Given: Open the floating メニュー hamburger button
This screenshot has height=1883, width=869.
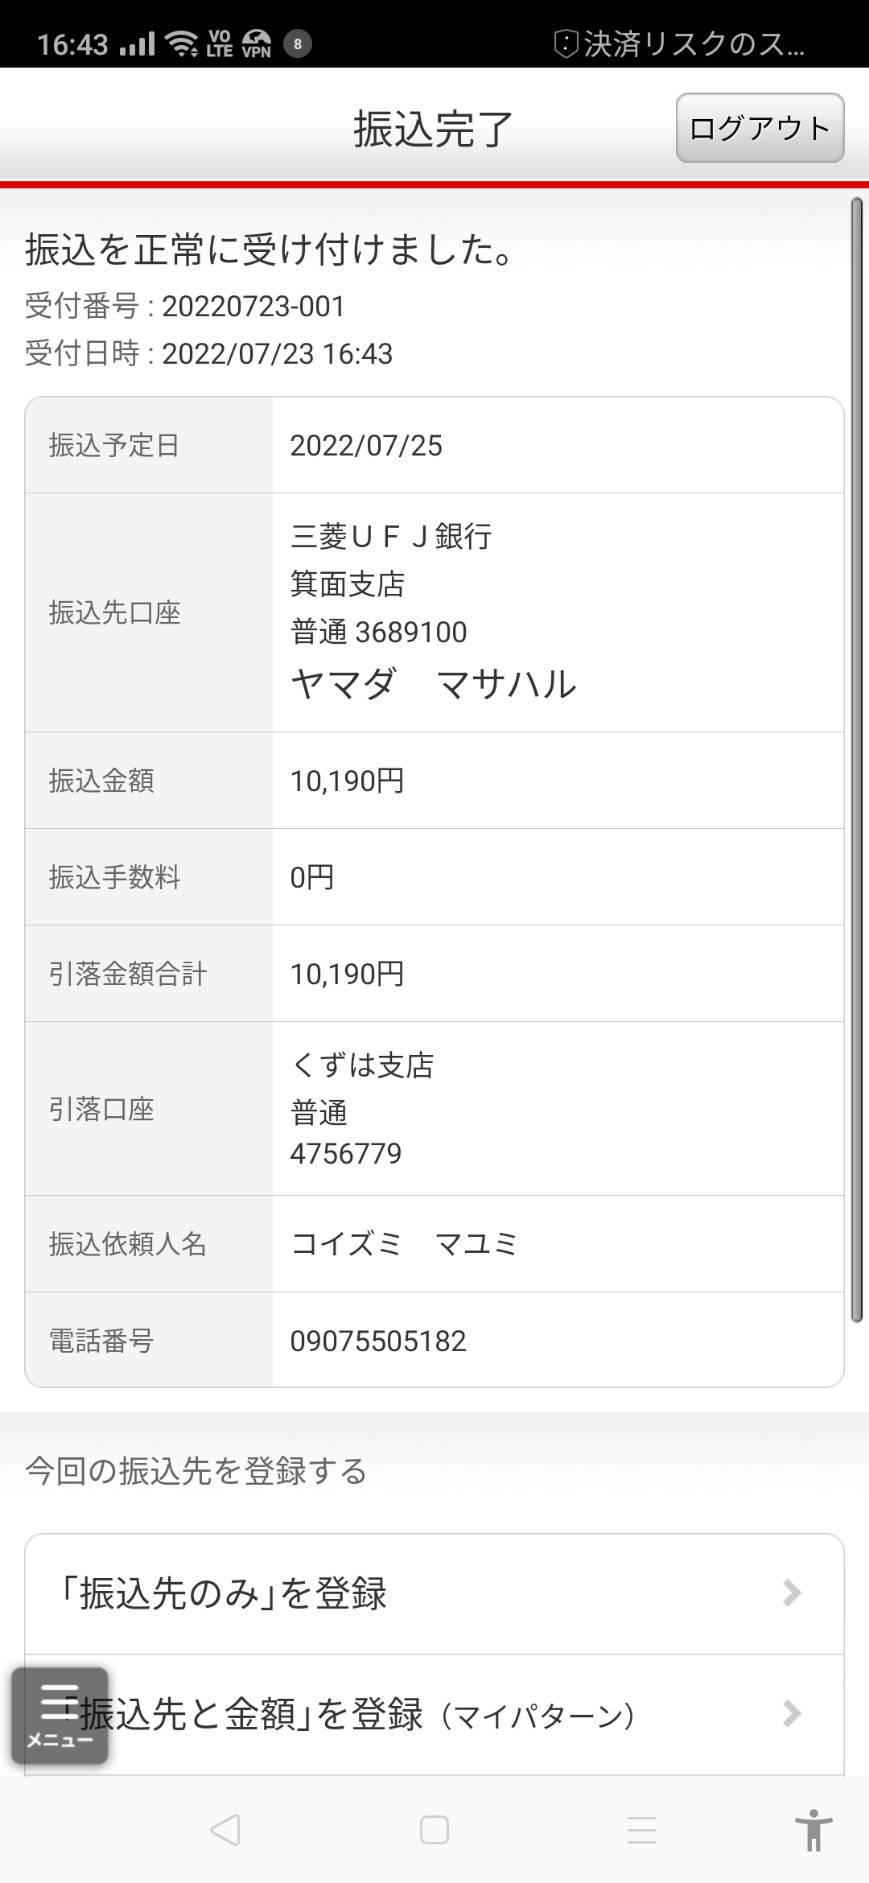Looking at the screenshot, I should coord(60,1715).
